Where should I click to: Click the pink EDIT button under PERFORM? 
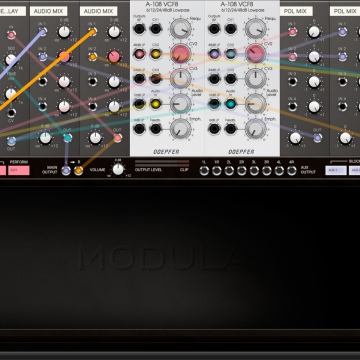(x=19, y=171)
